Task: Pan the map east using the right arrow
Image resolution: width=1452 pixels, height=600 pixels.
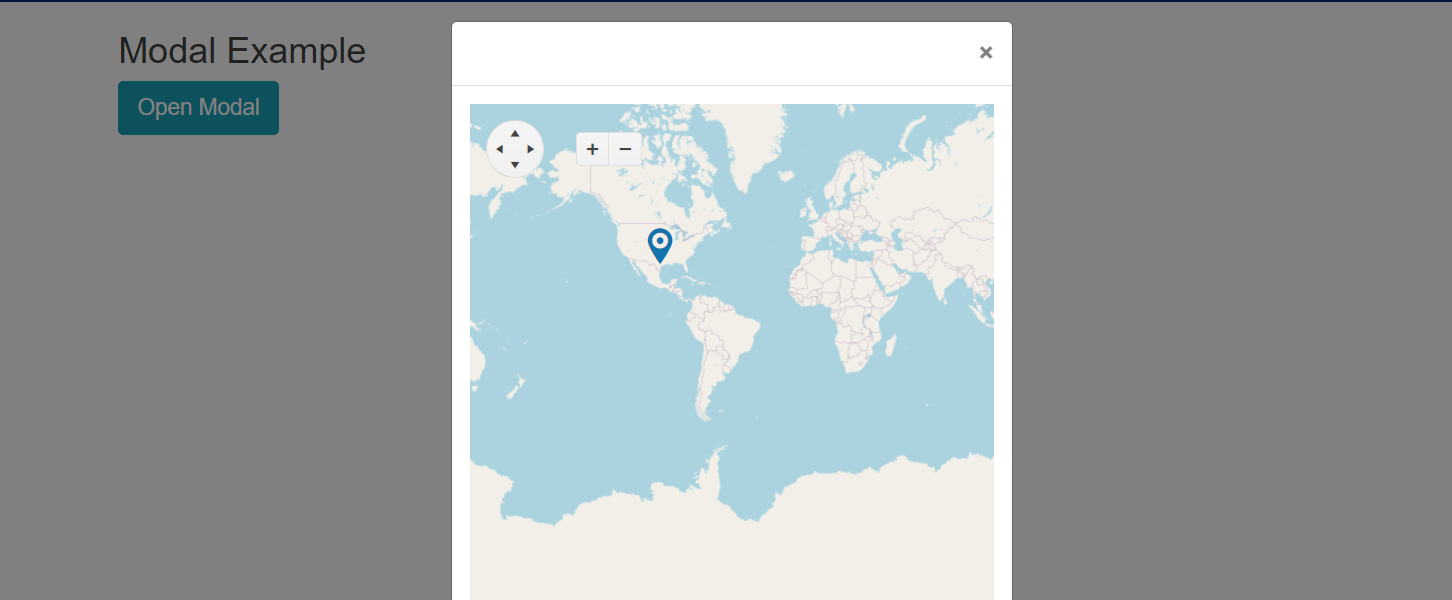Action: [531, 149]
